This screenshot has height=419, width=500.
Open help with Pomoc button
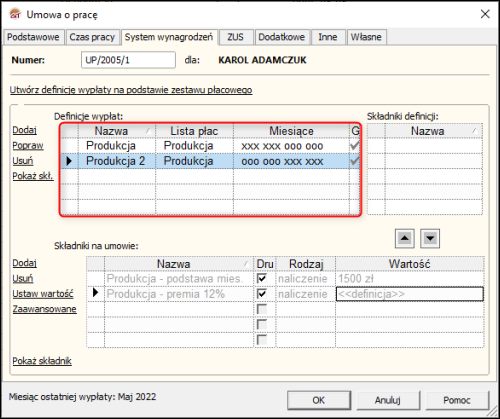[x=457, y=400]
